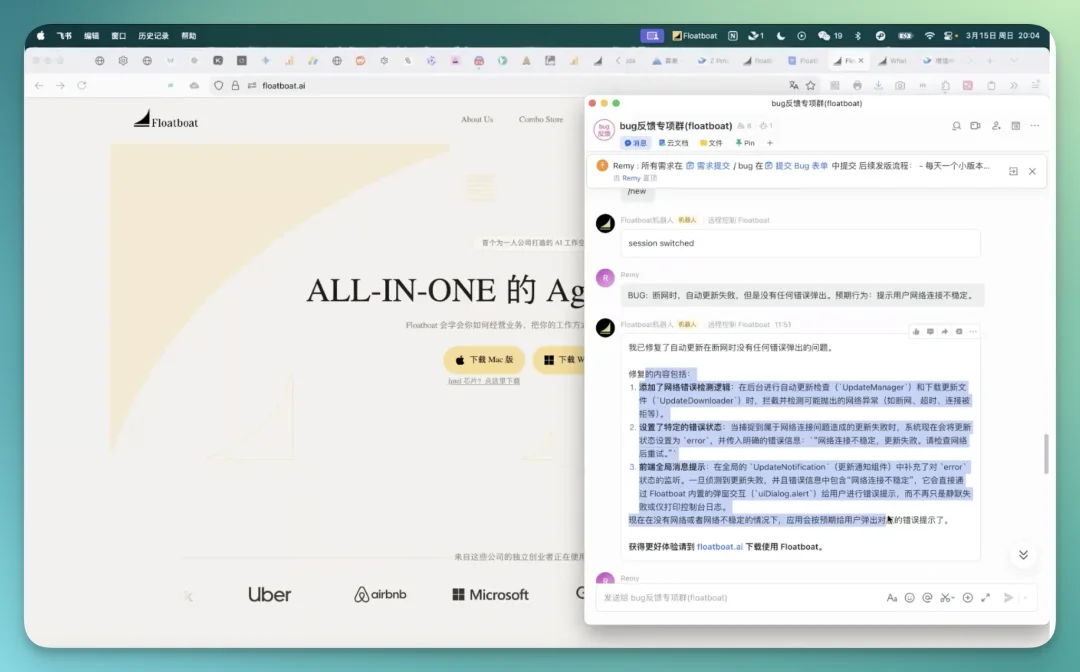
Task: Open search in the group chat
Action: (957, 126)
